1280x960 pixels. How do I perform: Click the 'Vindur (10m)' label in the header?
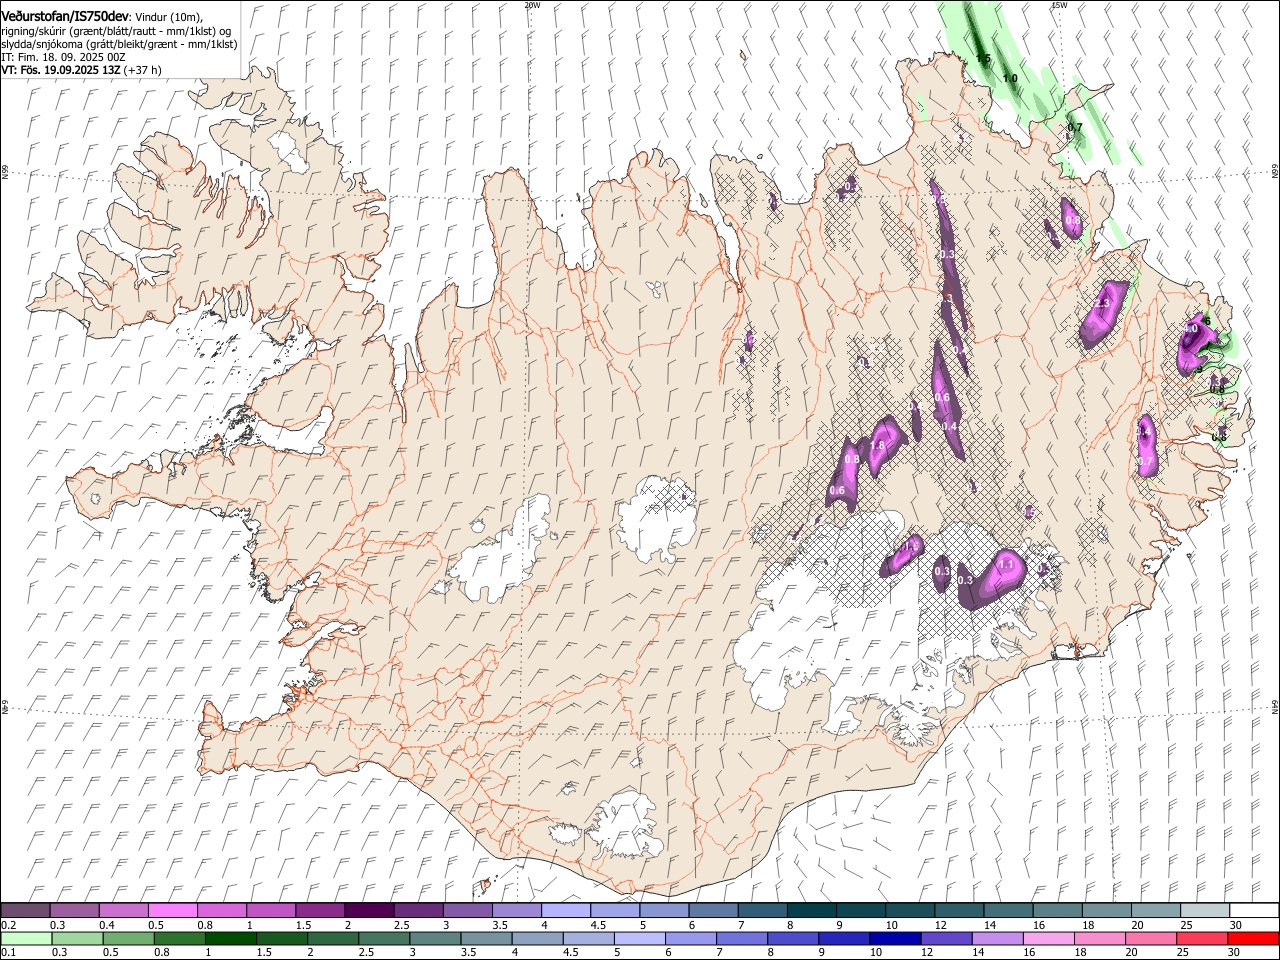168,17
